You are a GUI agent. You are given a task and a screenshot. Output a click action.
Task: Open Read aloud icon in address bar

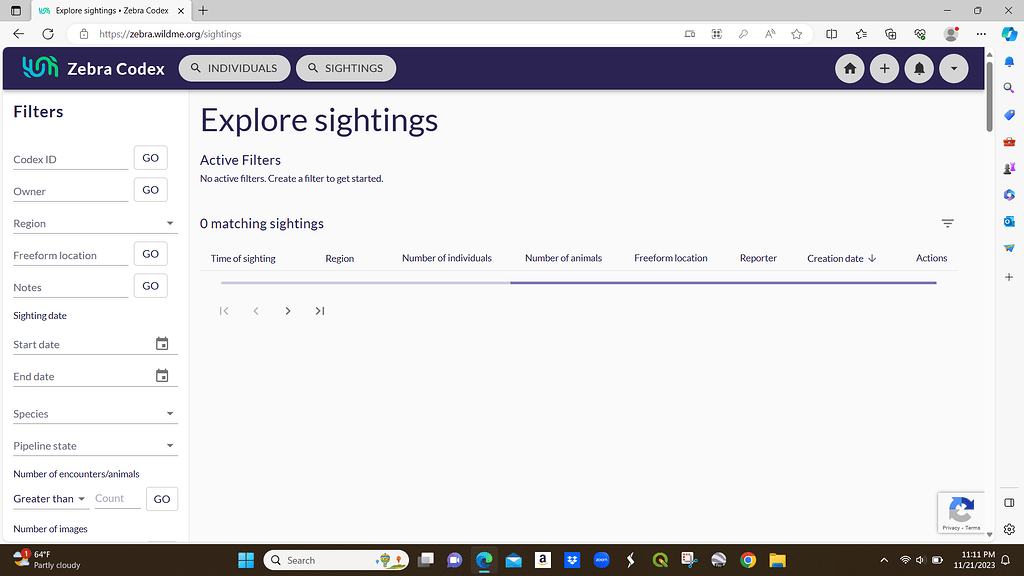[x=770, y=34]
